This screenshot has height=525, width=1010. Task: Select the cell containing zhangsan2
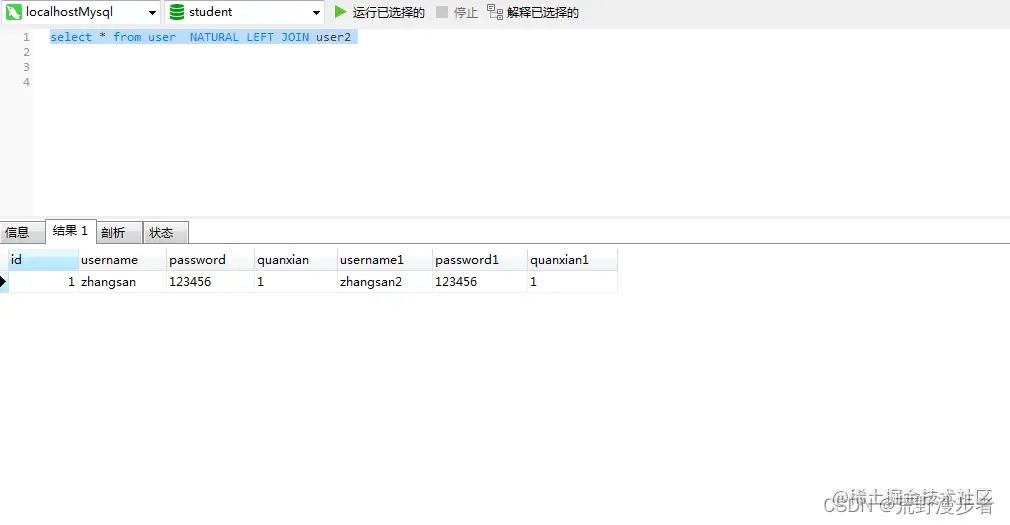(385, 282)
